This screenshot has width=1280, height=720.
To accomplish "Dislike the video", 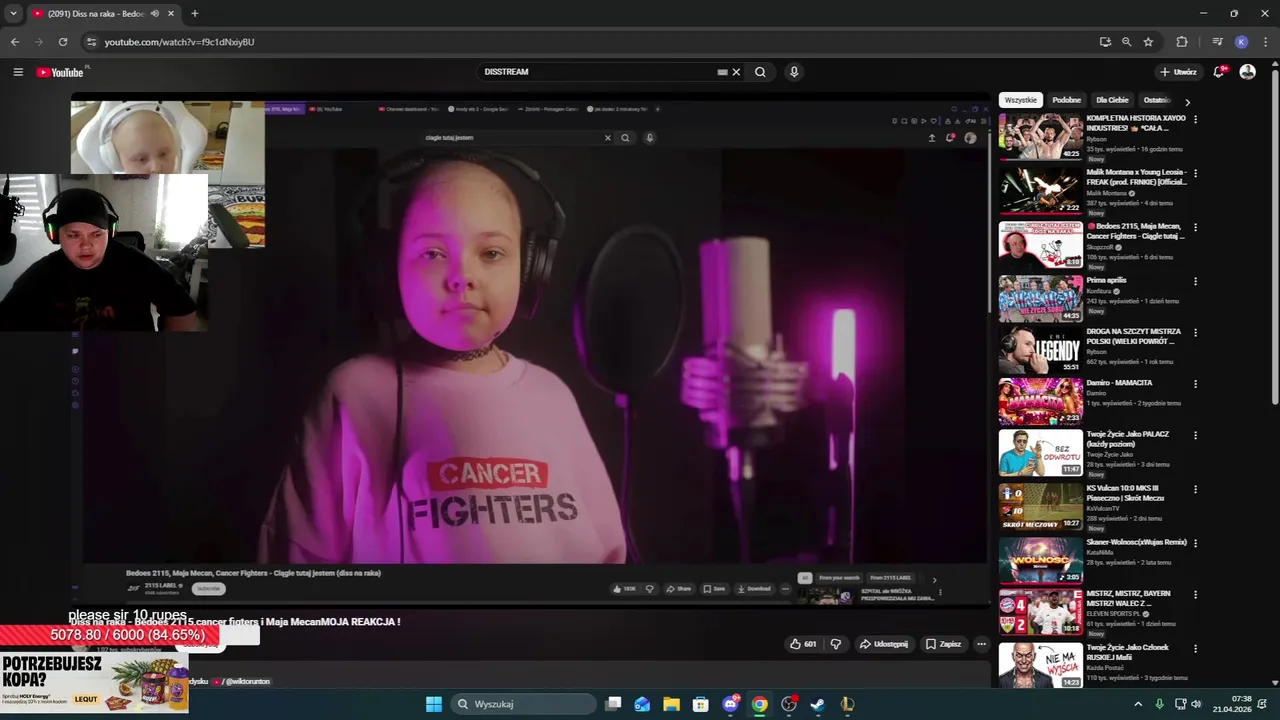I will tap(836, 644).
